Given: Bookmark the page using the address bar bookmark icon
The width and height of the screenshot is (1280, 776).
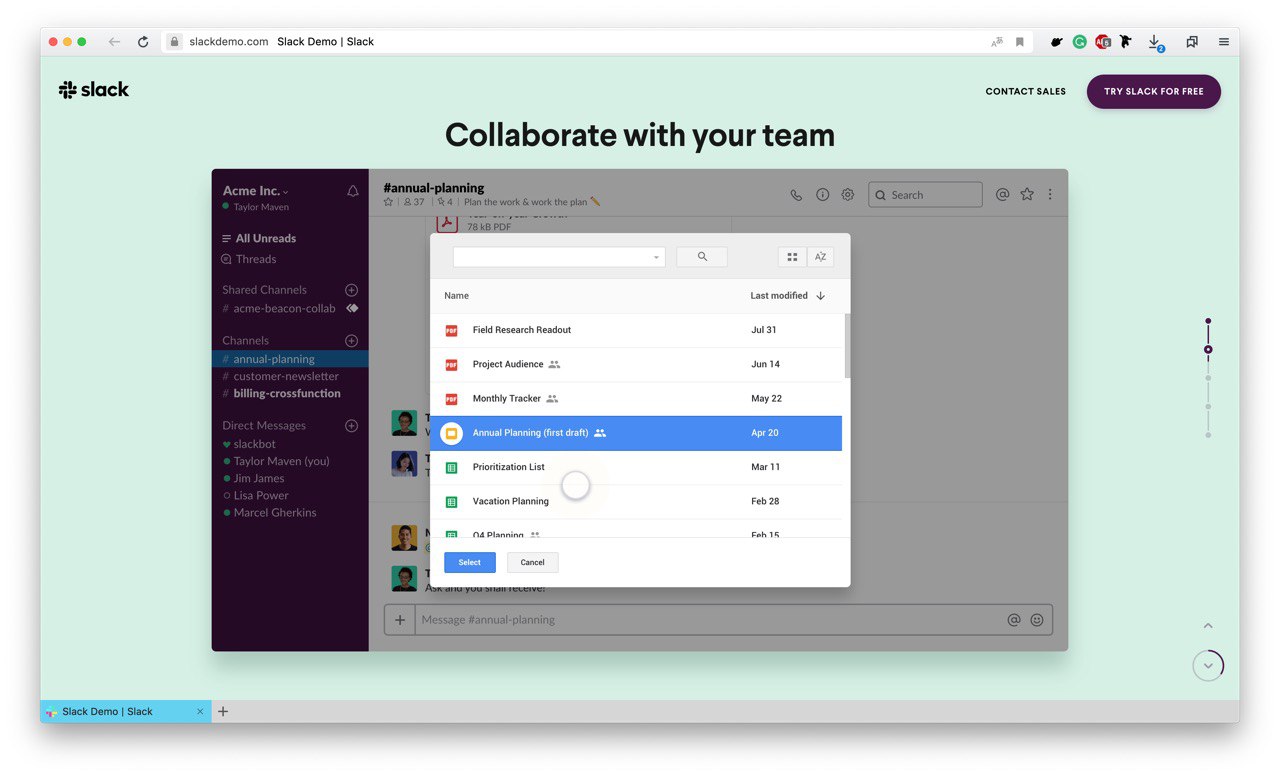Looking at the screenshot, I should tap(1020, 42).
